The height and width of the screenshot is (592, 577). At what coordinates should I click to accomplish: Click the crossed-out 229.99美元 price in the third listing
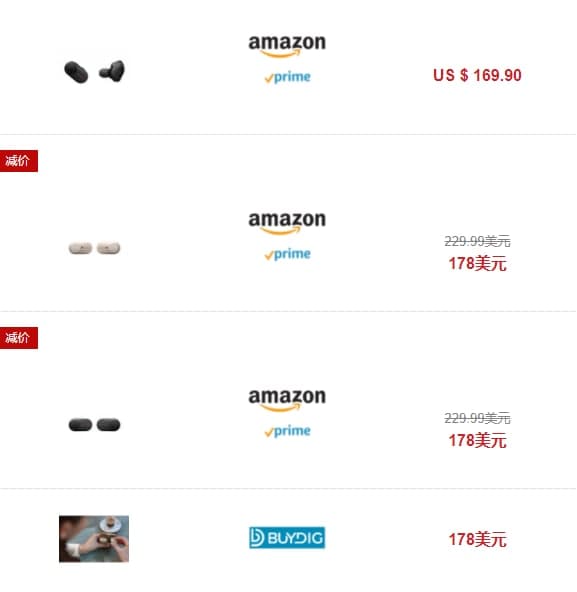(x=477, y=418)
